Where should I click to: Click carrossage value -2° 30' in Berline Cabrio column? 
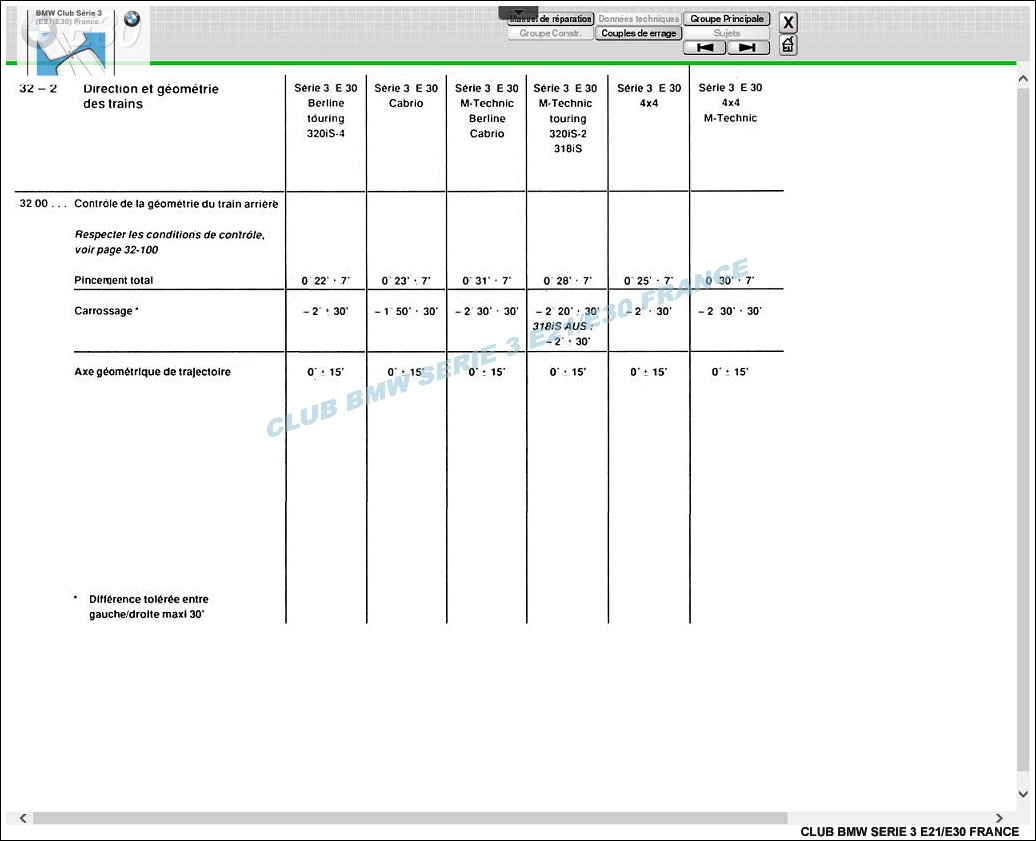click(x=487, y=311)
